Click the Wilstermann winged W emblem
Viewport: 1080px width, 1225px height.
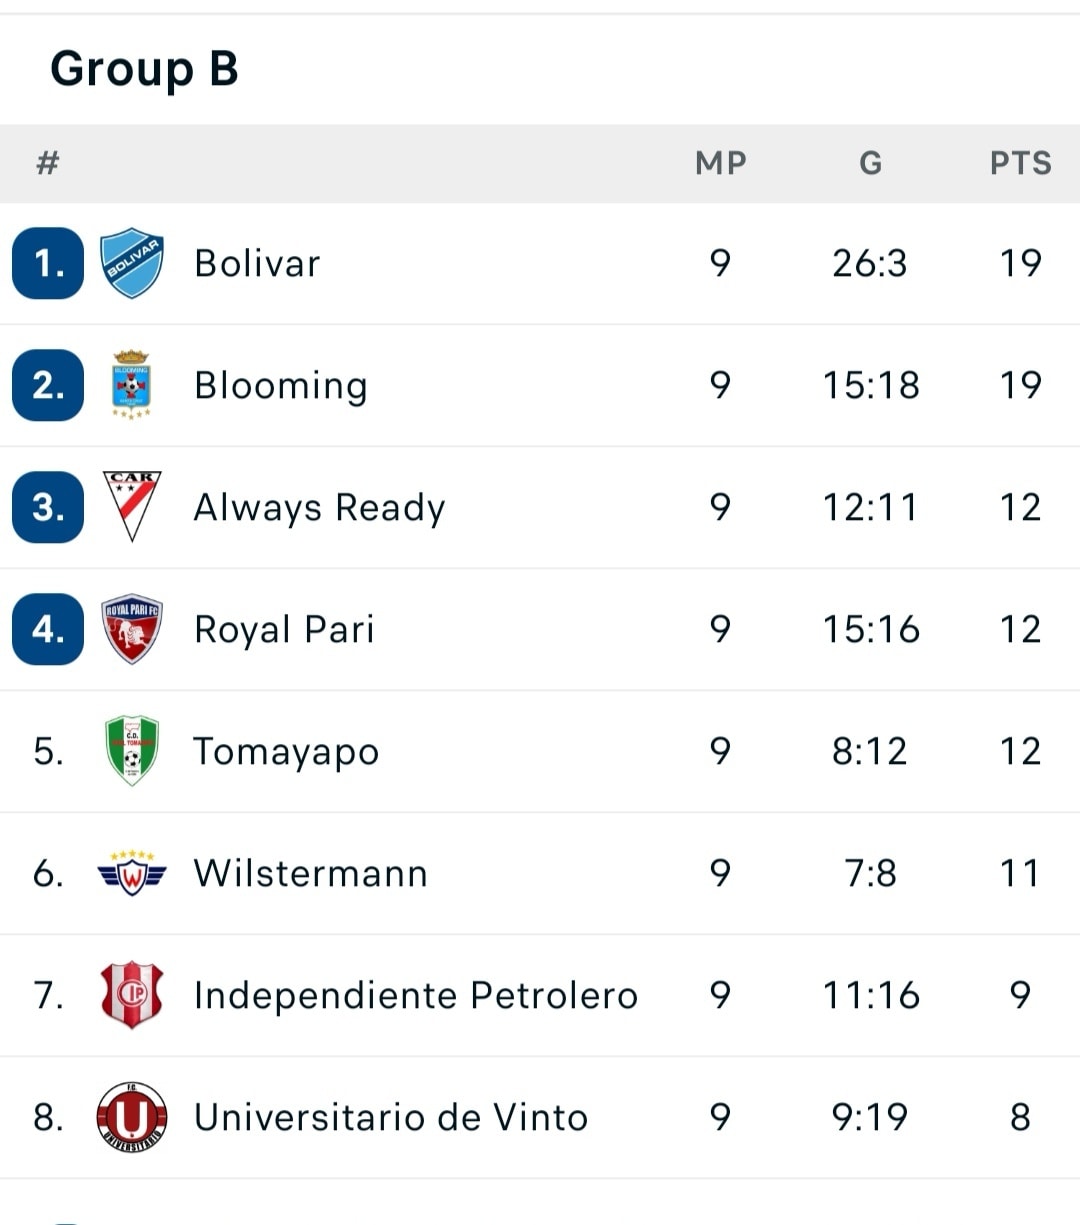click(132, 873)
